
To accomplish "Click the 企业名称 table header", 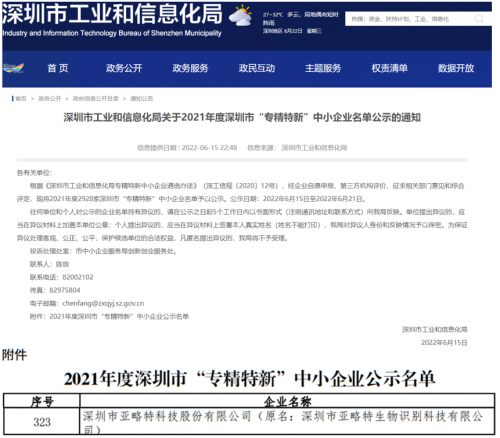I will [287, 402].
